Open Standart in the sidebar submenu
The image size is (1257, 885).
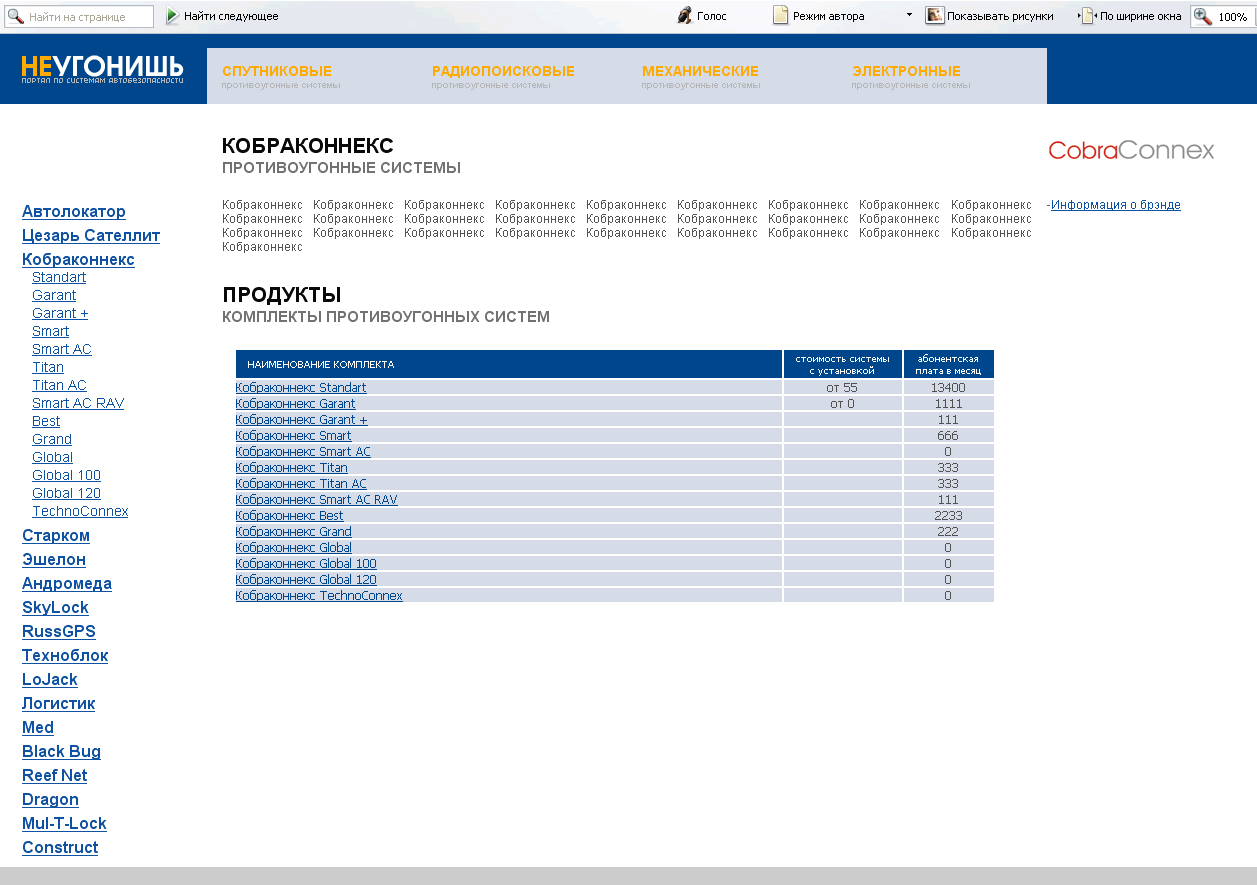coord(59,277)
